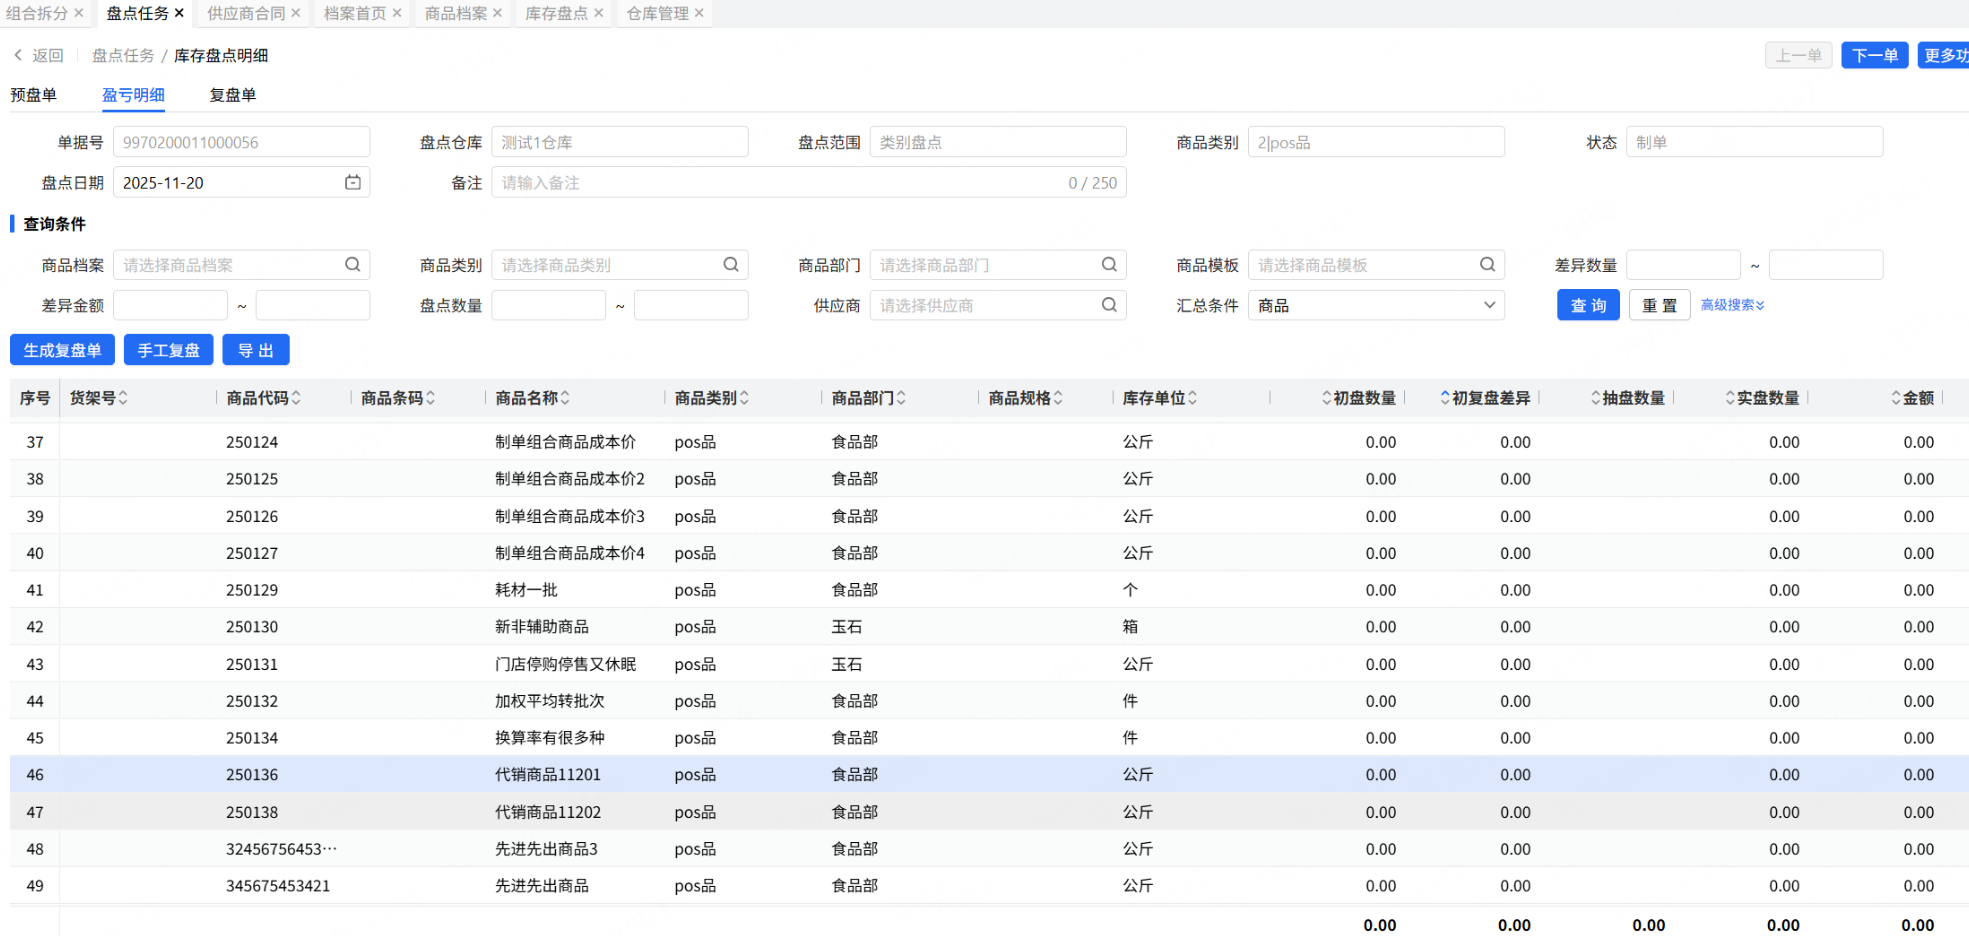Close the 供应商合同 tab
This screenshot has width=1969, height=936.
(x=296, y=13)
